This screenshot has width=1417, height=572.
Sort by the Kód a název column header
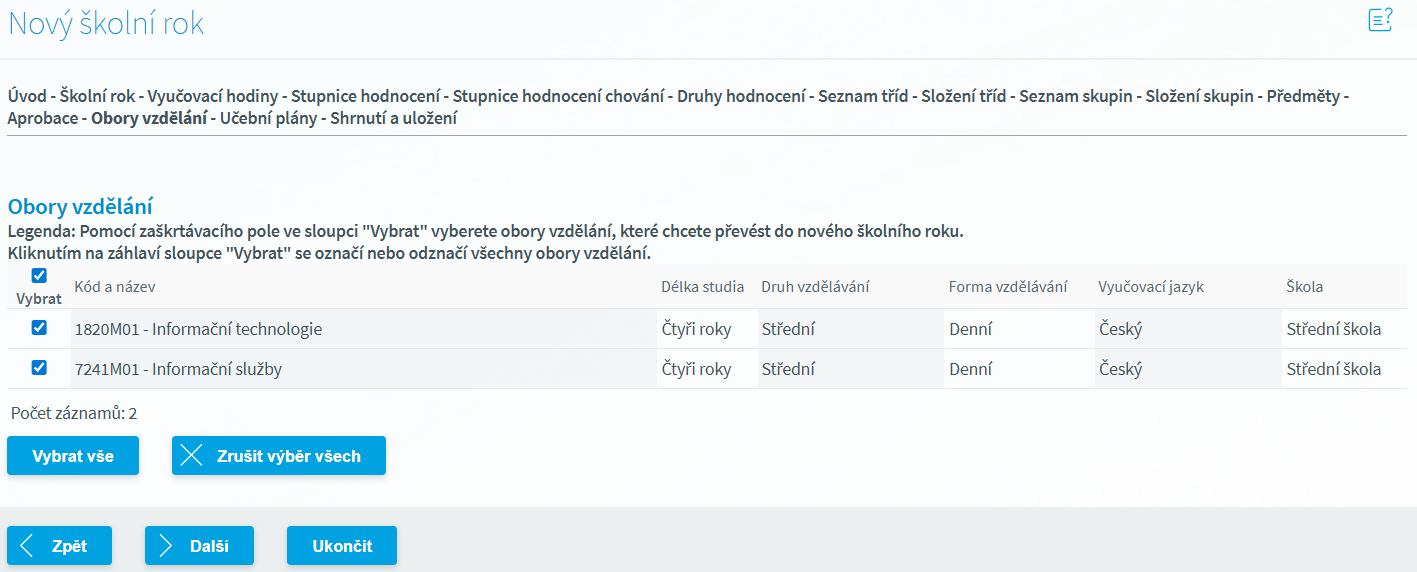tap(115, 287)
